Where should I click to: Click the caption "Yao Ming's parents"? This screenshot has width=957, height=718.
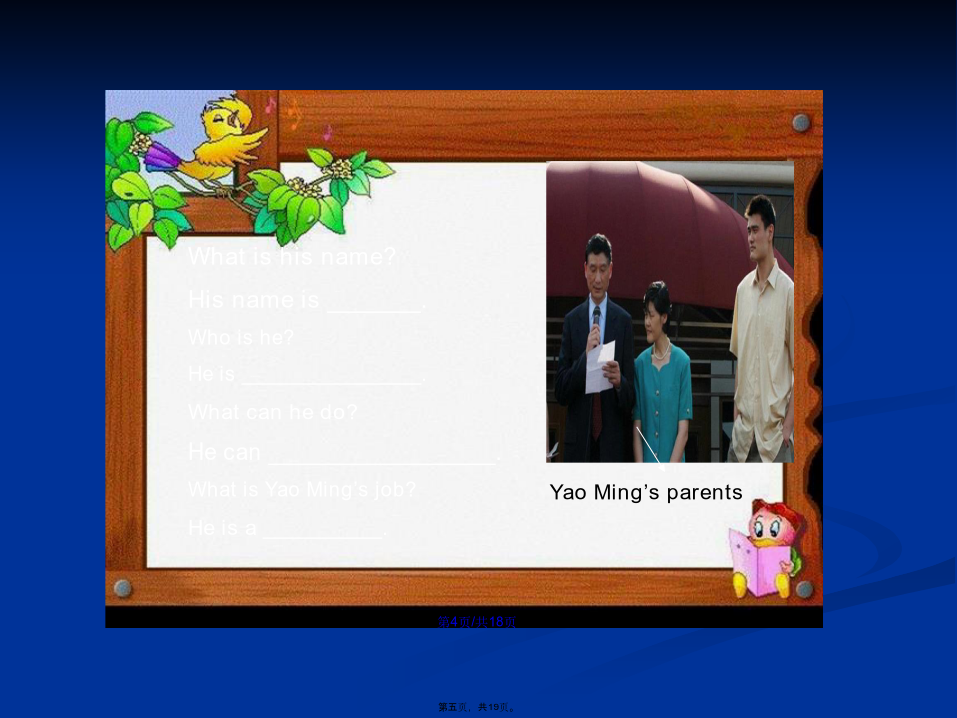point(646,492)
